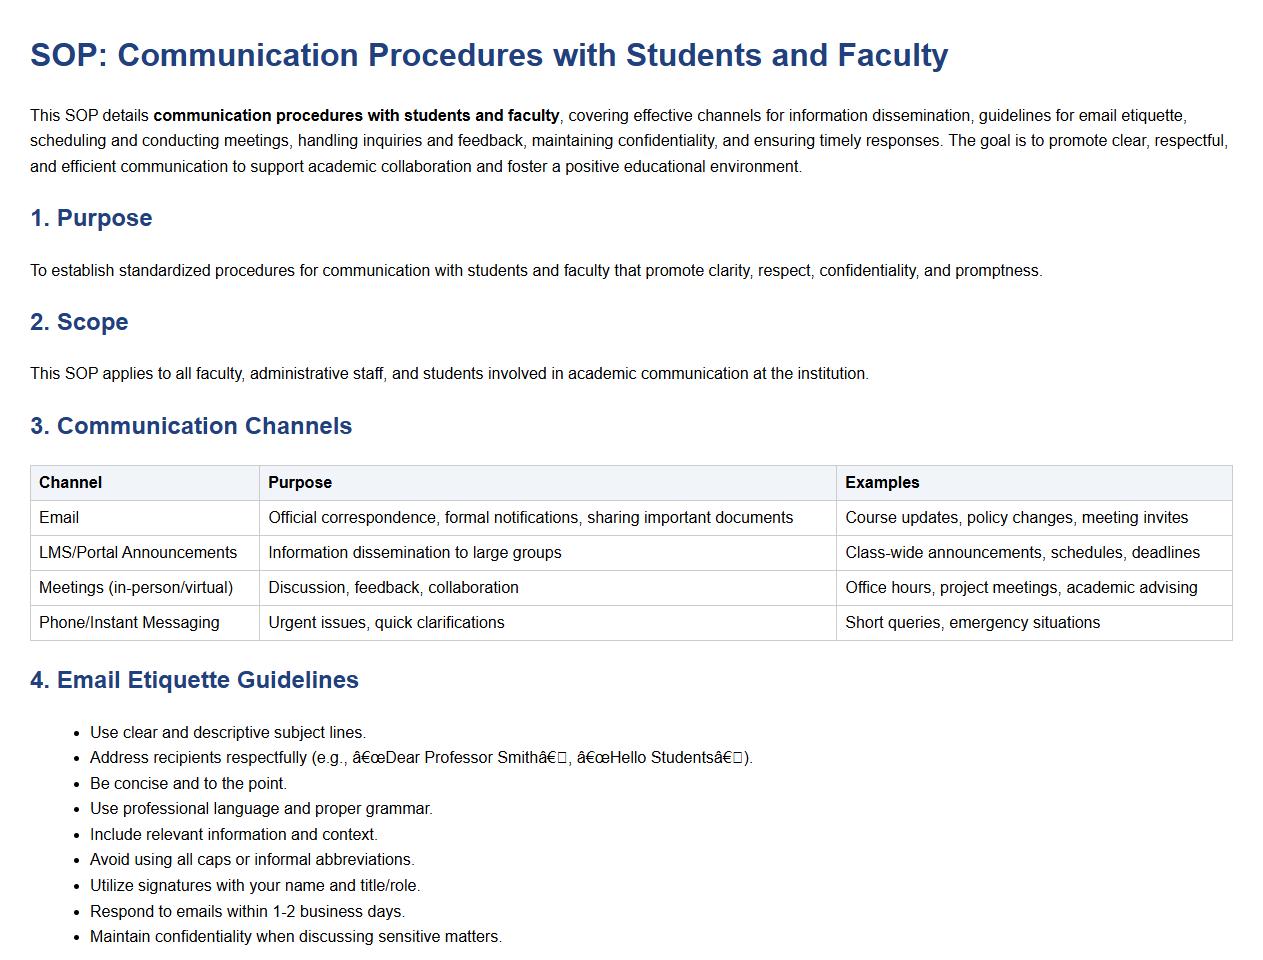This screenshot has height=960, width=1263.
Task: Click the "Maintain confidentiality" bullet item
Action: click(x=296, y=936)
